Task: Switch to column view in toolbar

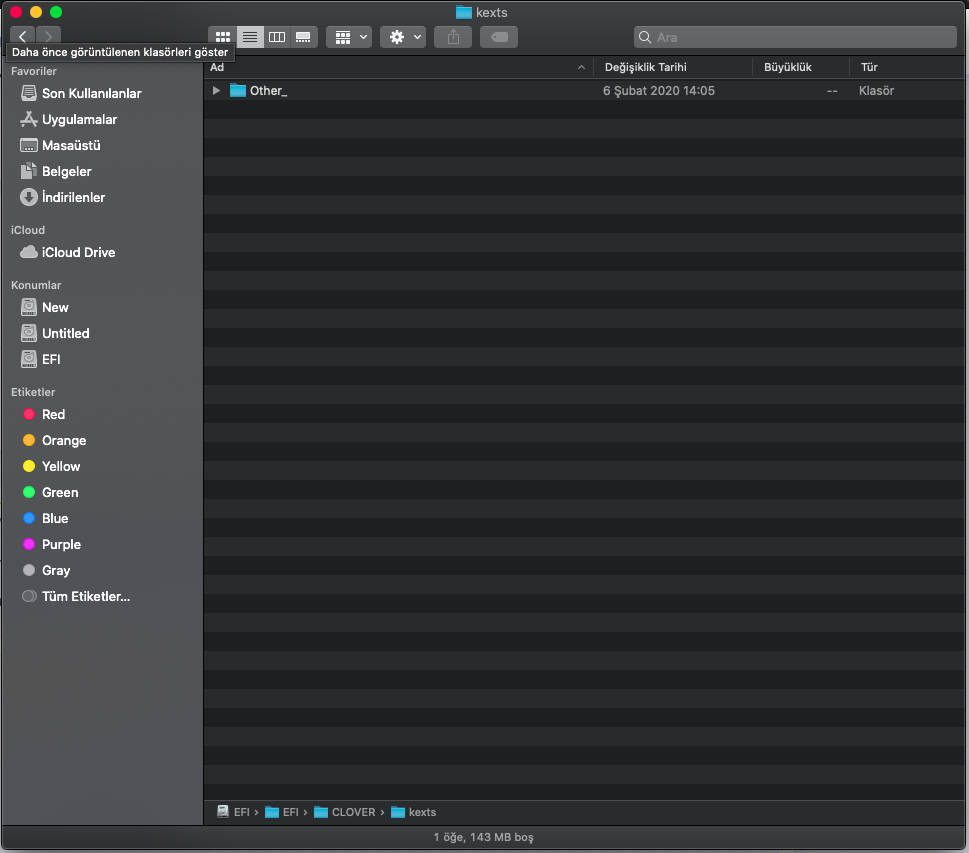Action: [x=277, y=37]
